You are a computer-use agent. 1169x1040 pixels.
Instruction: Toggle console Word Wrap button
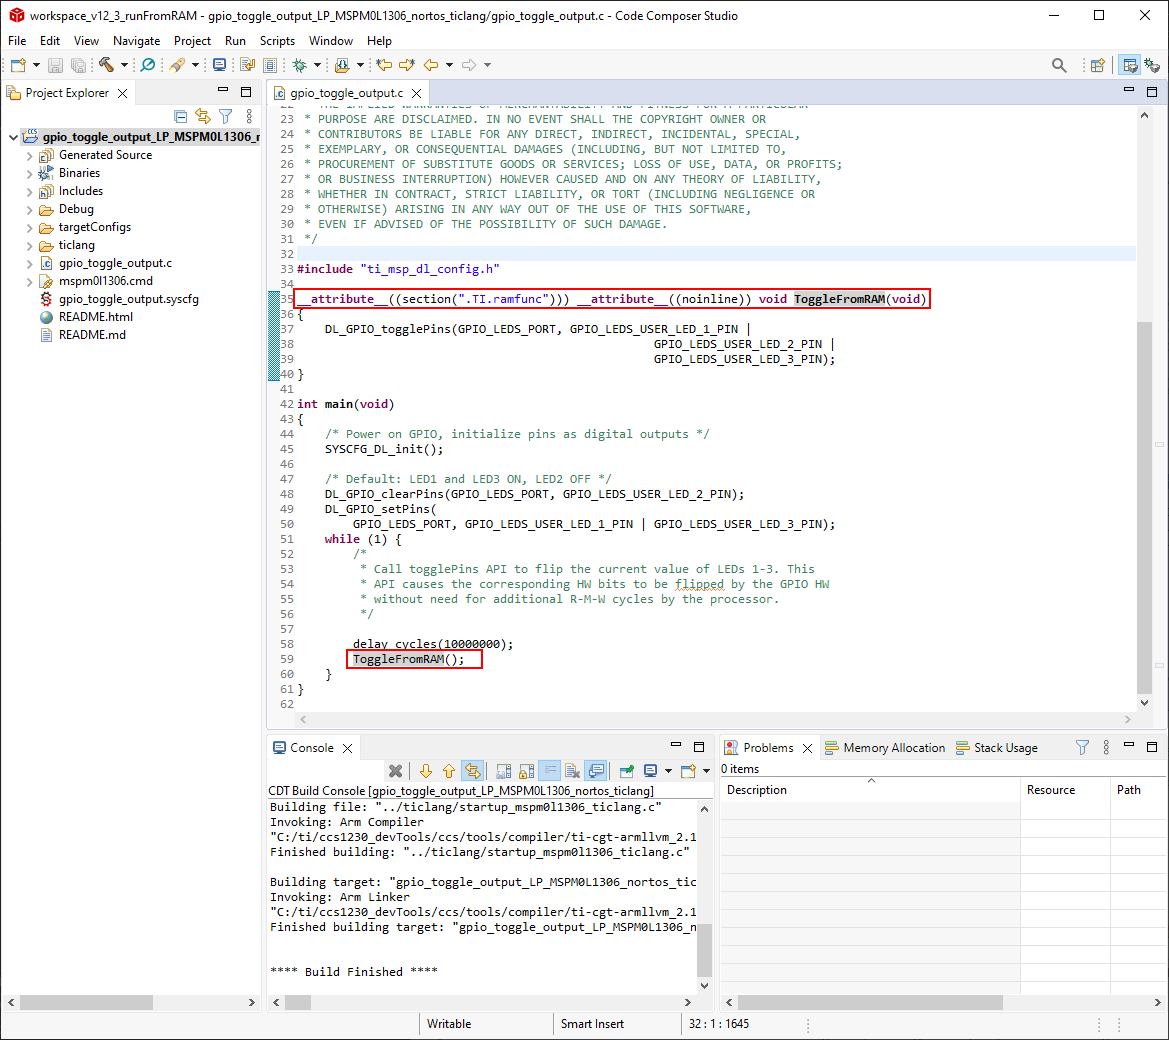[549, 771]
